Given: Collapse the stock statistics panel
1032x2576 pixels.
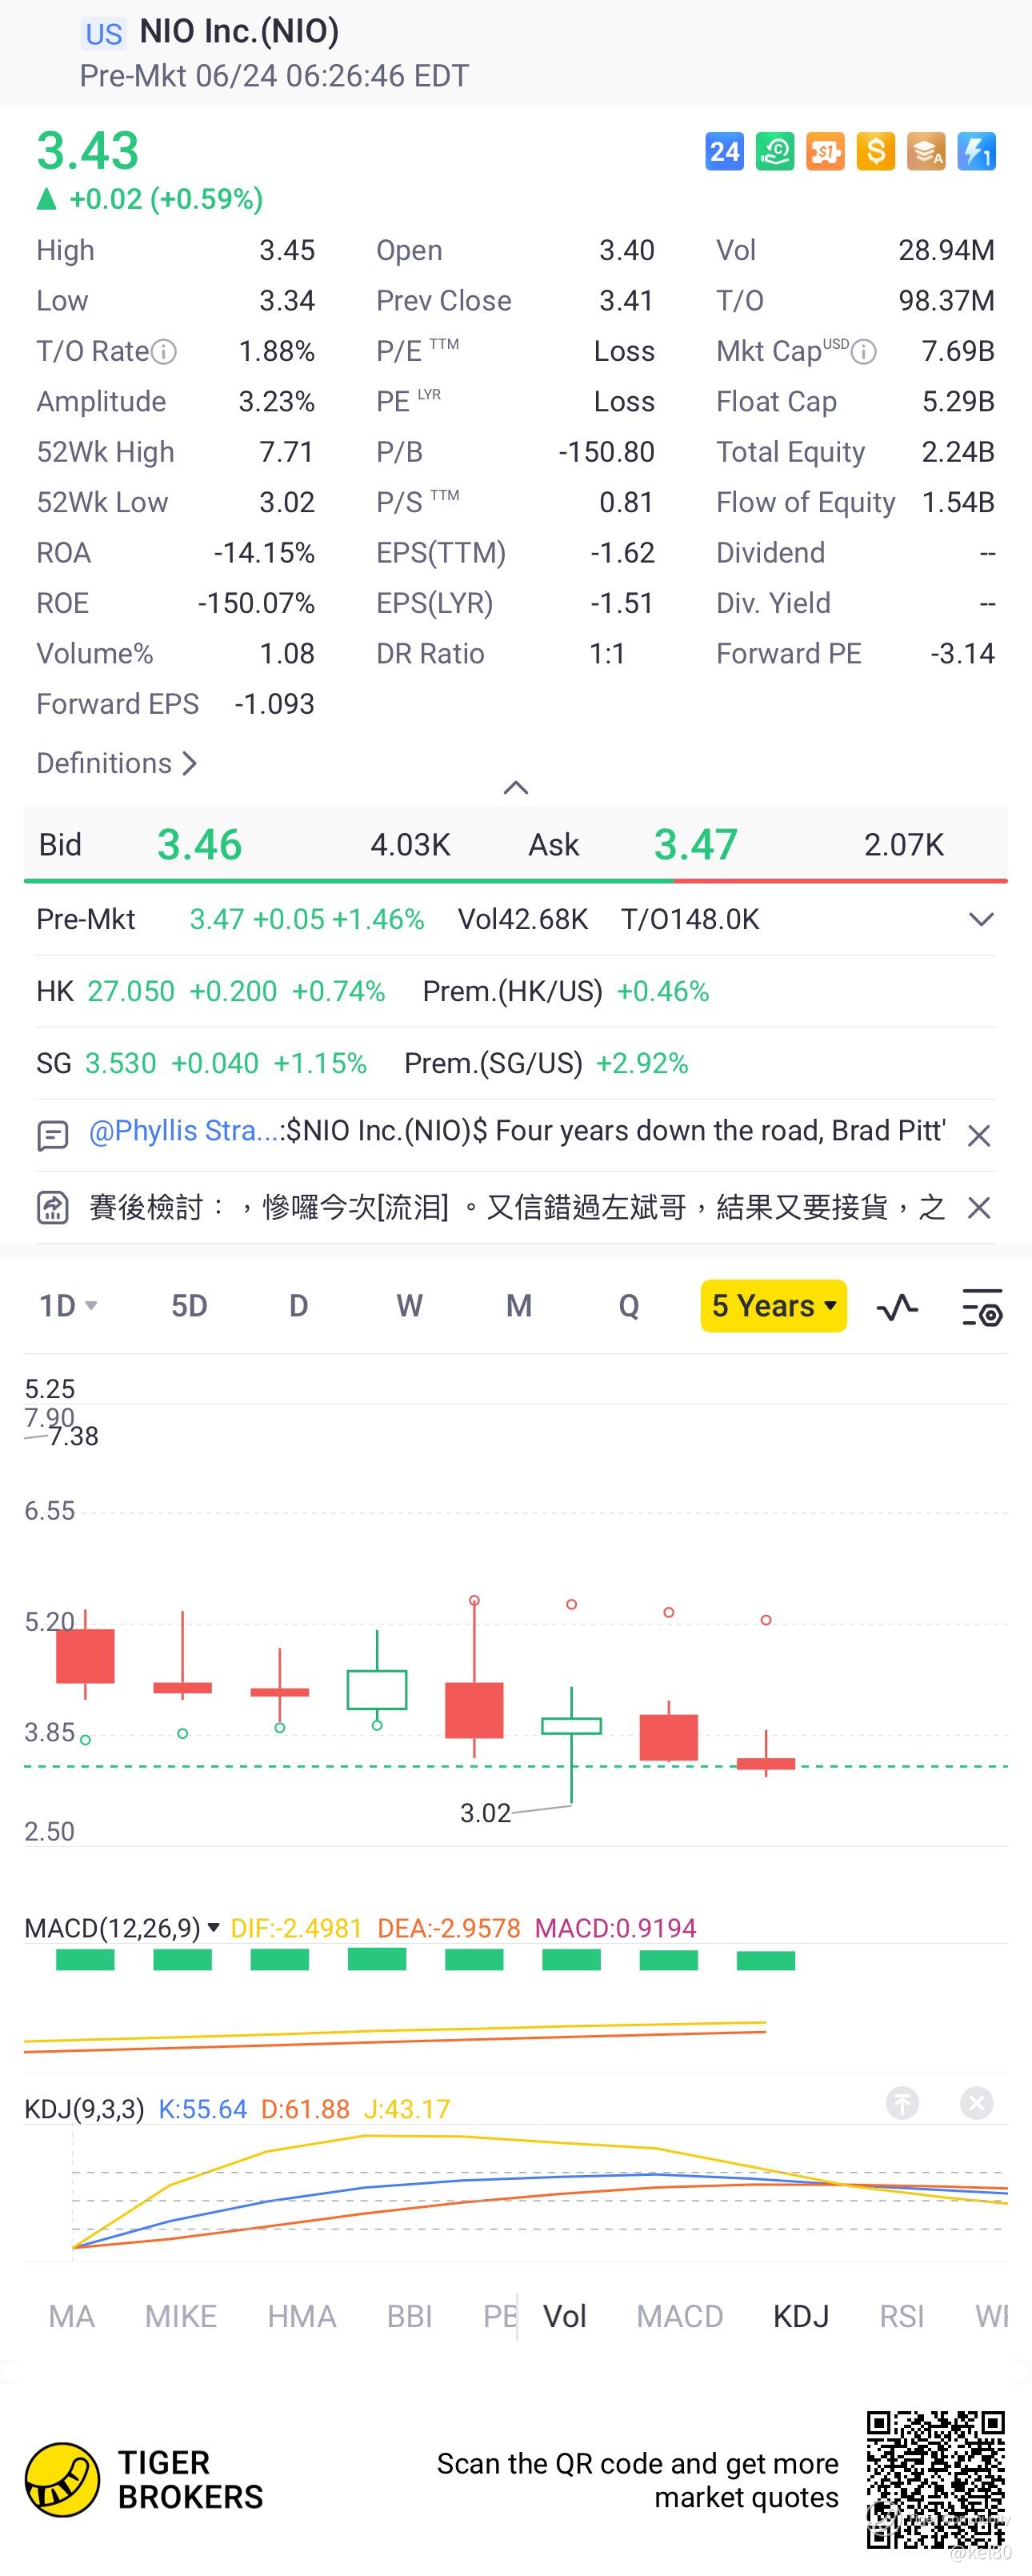Looking at the screenshot, I should [516, 788].
